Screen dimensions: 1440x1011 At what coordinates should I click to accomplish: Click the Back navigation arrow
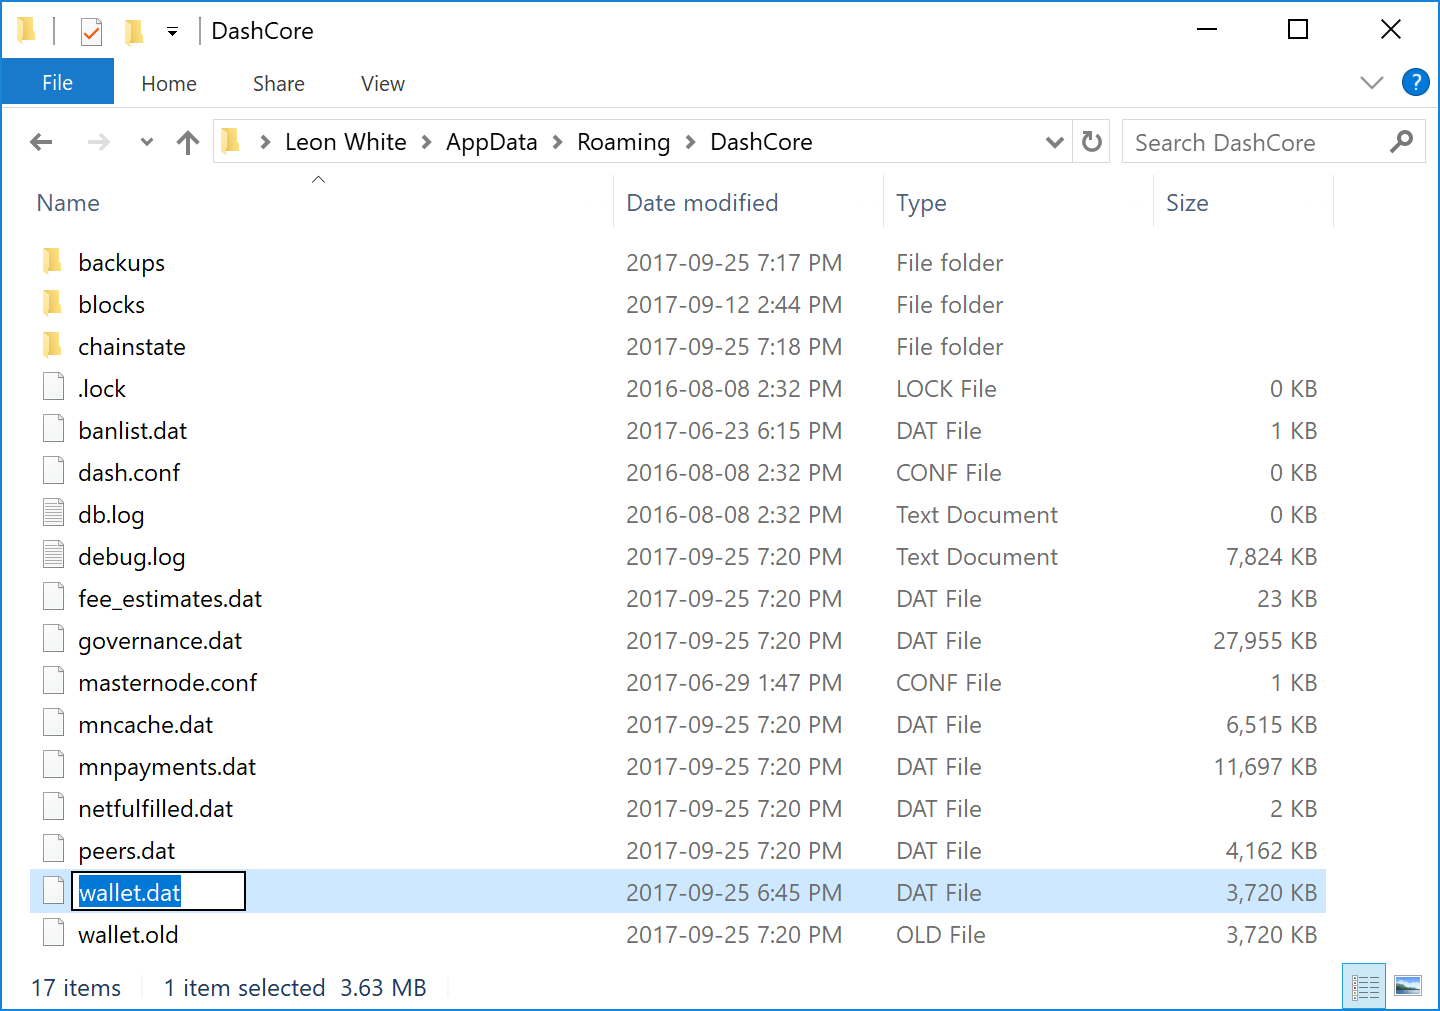(41, 142)
